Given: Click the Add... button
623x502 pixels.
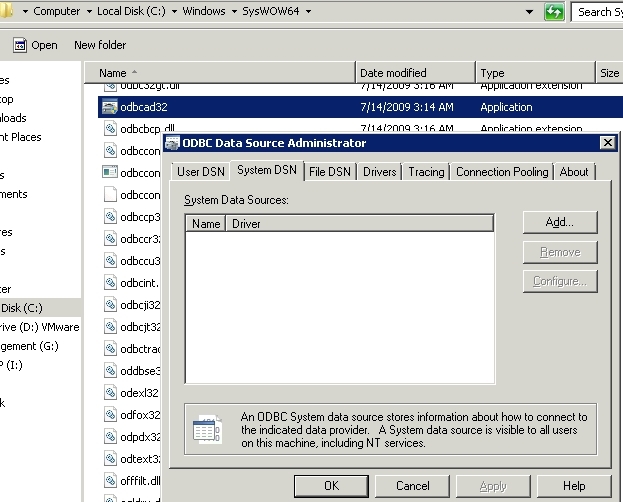Looking at the screenshot, I should click(x=560, y=222).
